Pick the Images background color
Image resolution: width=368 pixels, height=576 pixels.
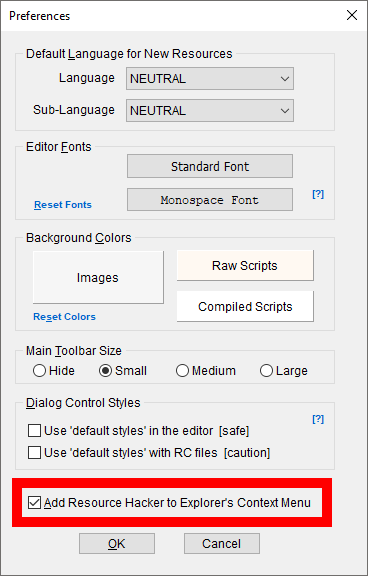pos(98,277)
